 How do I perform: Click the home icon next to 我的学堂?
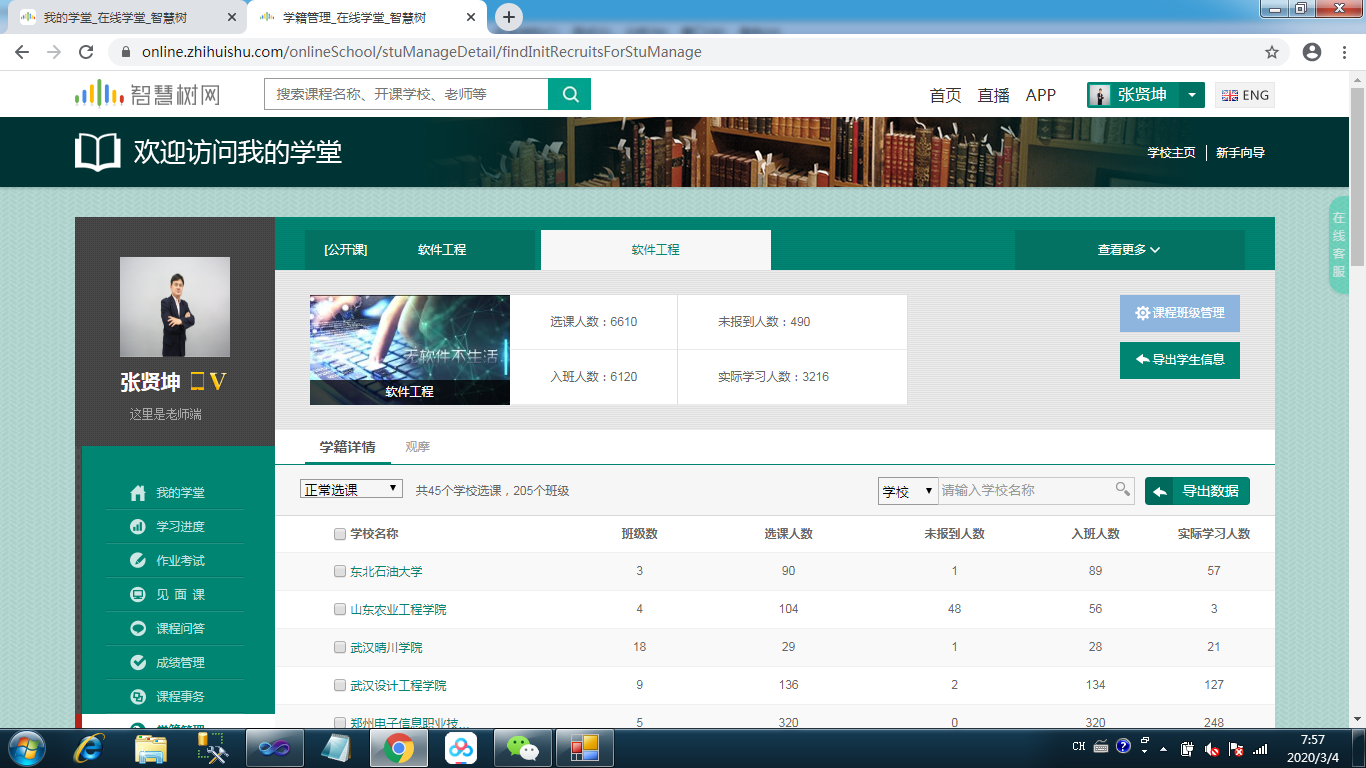coord(138,493)
